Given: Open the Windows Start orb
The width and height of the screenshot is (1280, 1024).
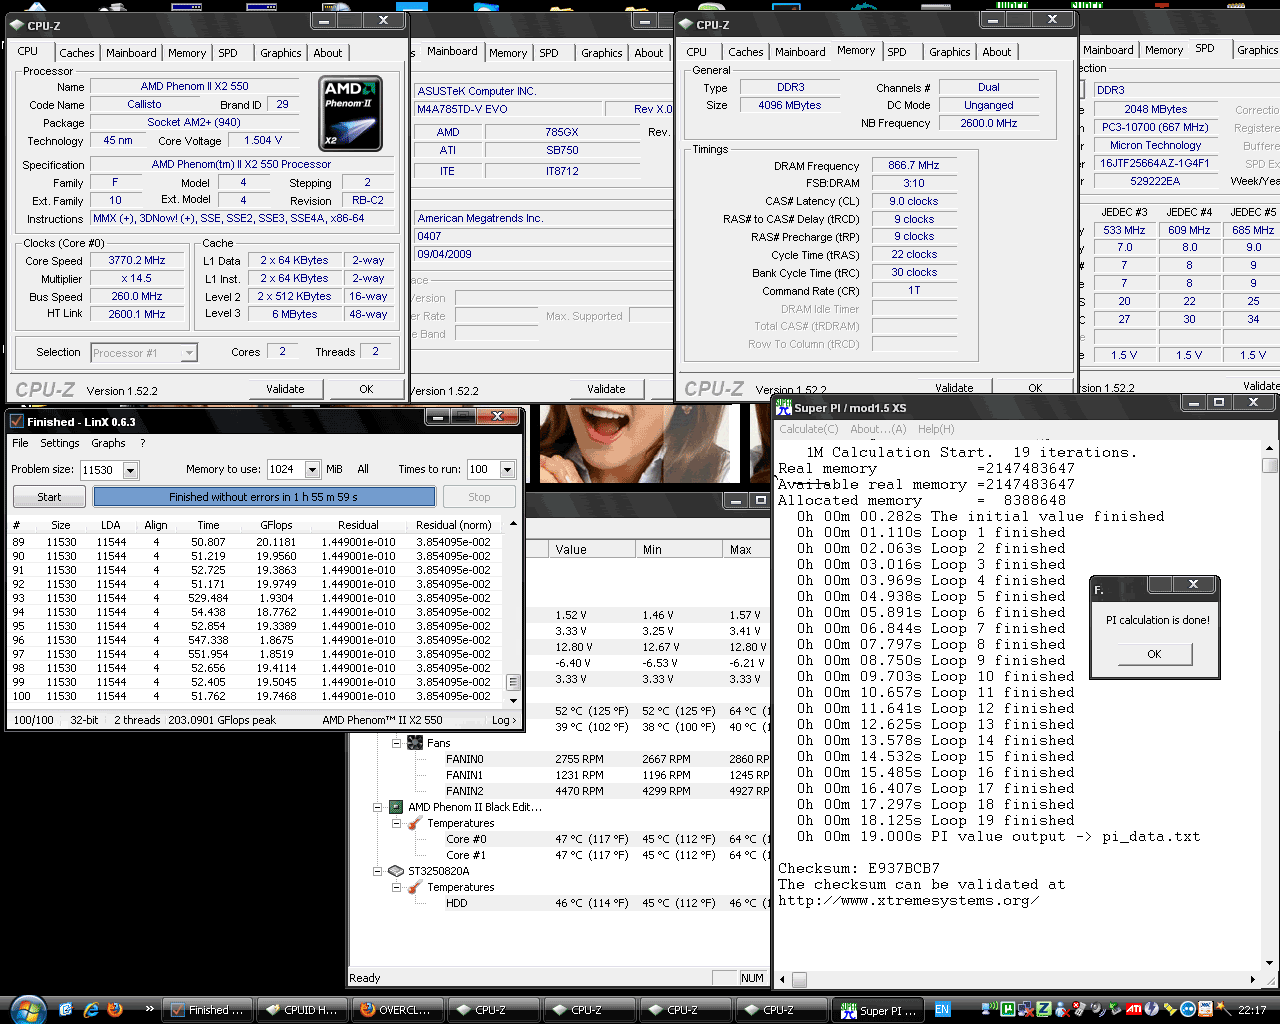Looking at the screenshot, I should [27, 1009].
